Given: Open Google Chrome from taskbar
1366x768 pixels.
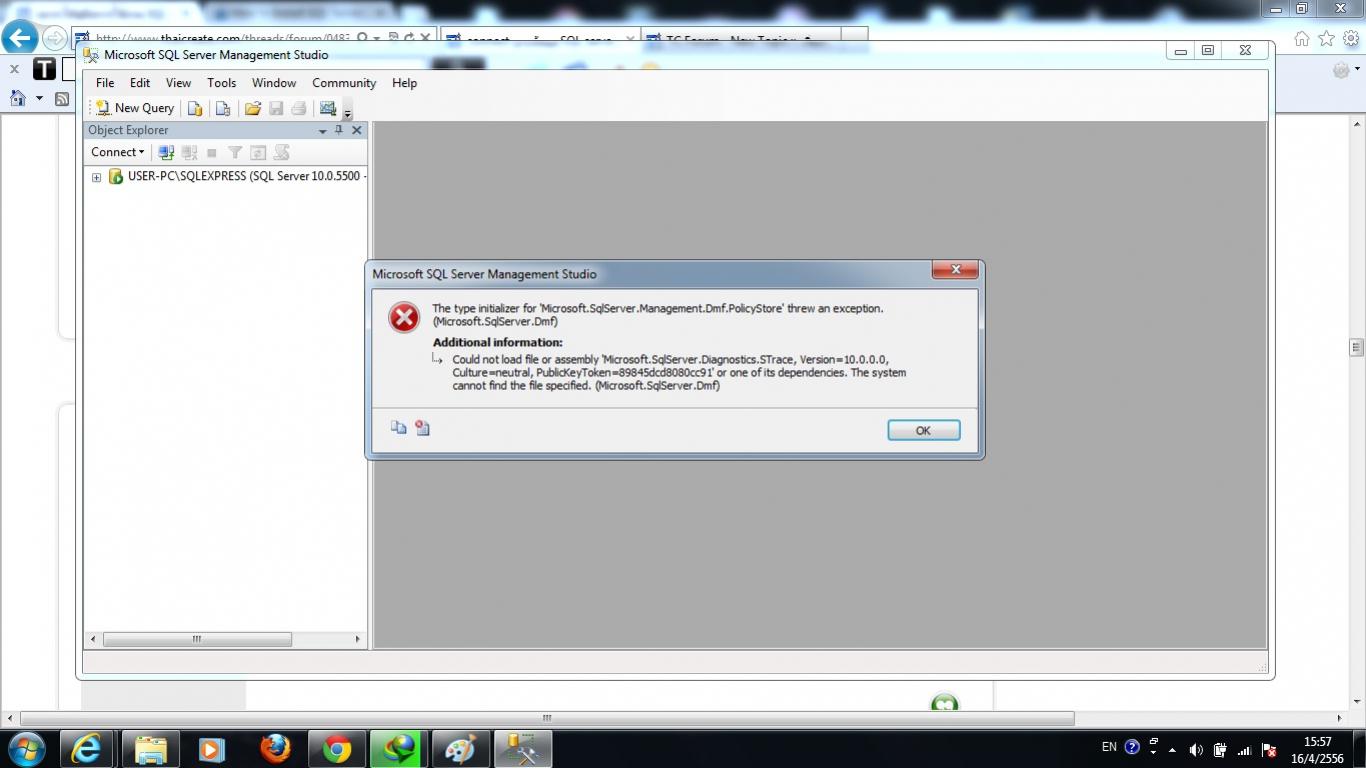Looking at the screenshot, I should [336, 748].
